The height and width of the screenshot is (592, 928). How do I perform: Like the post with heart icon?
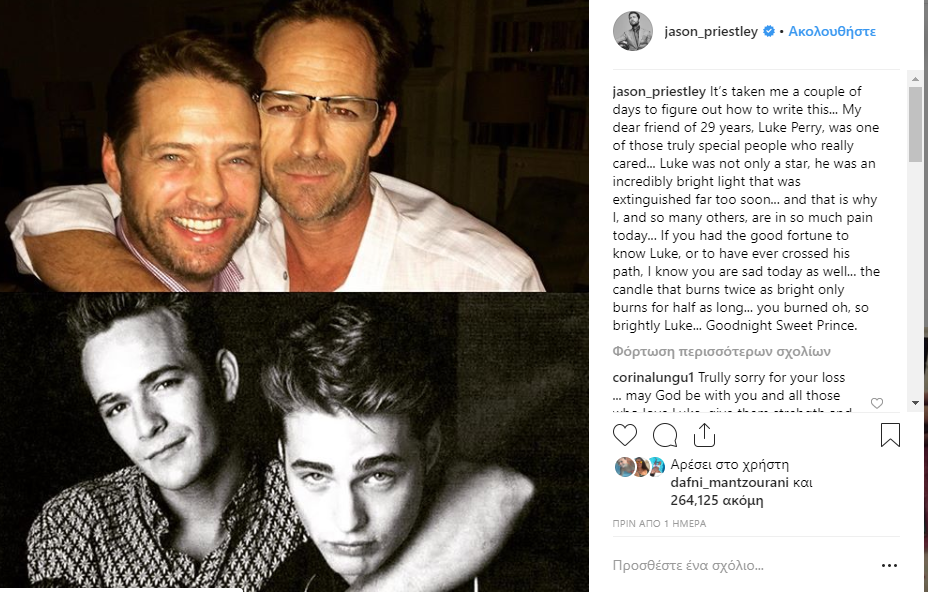click(624, 436)
